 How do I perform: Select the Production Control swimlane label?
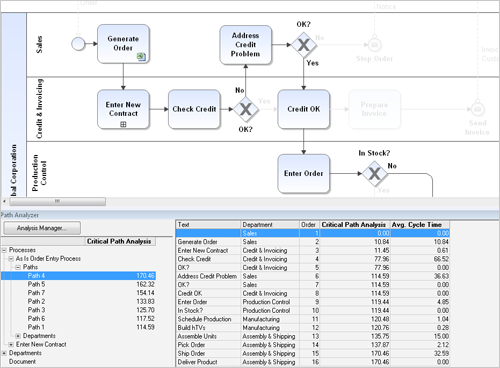[39, 173]
